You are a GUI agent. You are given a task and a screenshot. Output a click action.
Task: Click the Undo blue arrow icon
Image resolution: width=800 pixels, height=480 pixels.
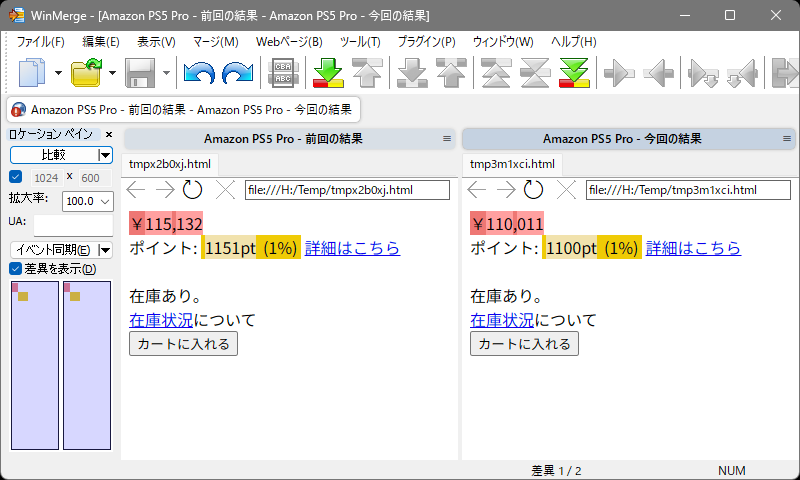199,72
